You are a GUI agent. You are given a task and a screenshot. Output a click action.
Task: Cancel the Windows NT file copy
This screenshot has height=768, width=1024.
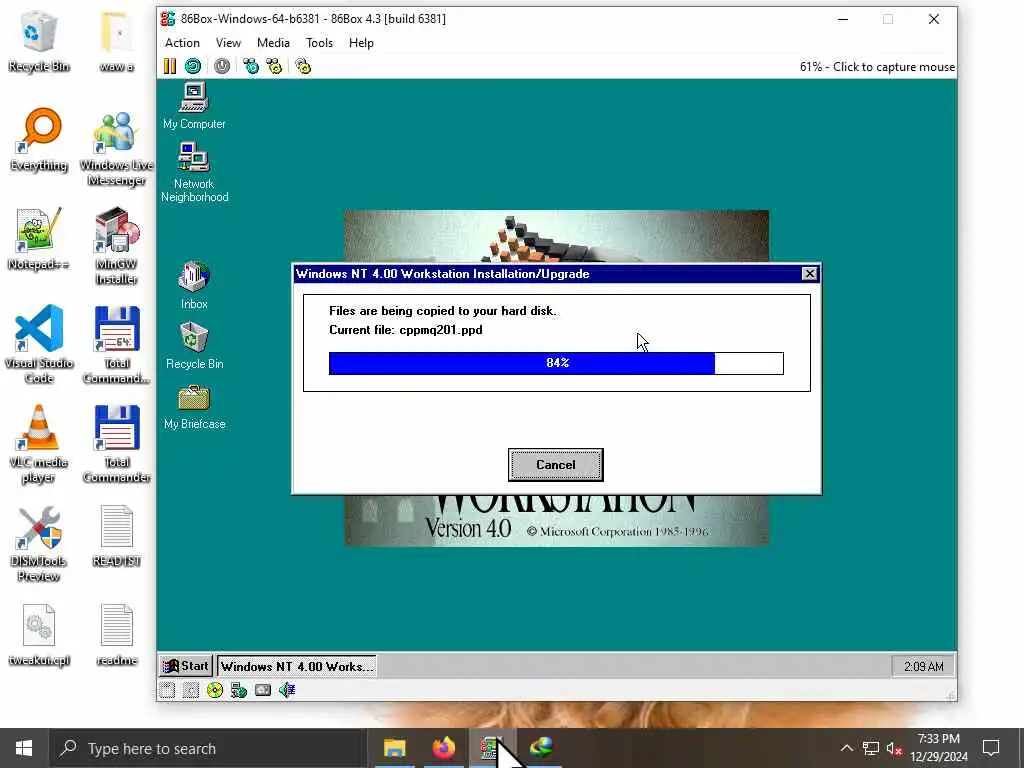(556, 464)
